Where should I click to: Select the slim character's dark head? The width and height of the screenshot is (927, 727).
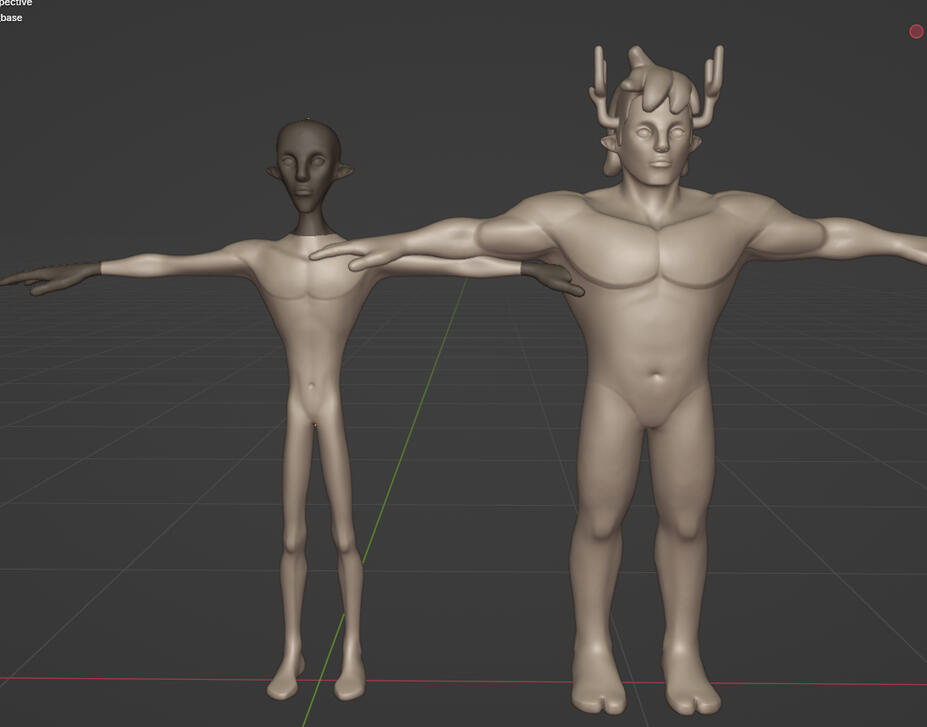(x=303, y=165)
